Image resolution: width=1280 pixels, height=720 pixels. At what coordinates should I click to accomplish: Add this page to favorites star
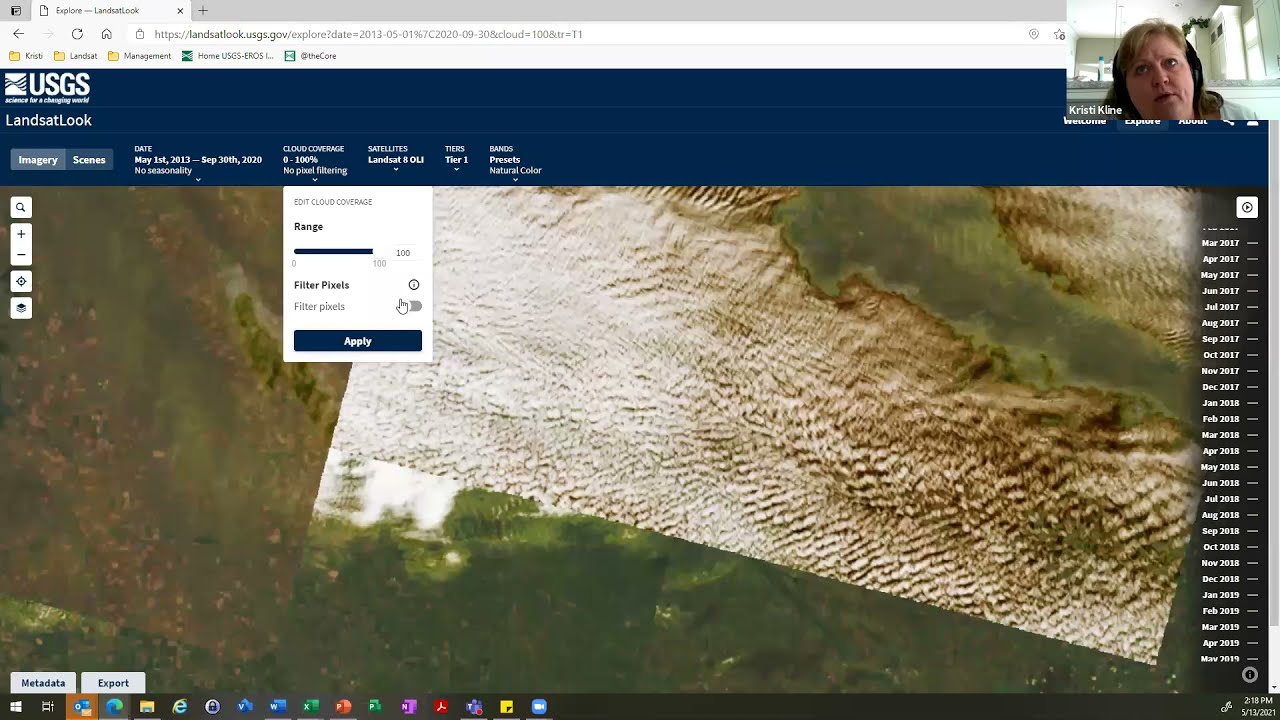point(1059,34)
